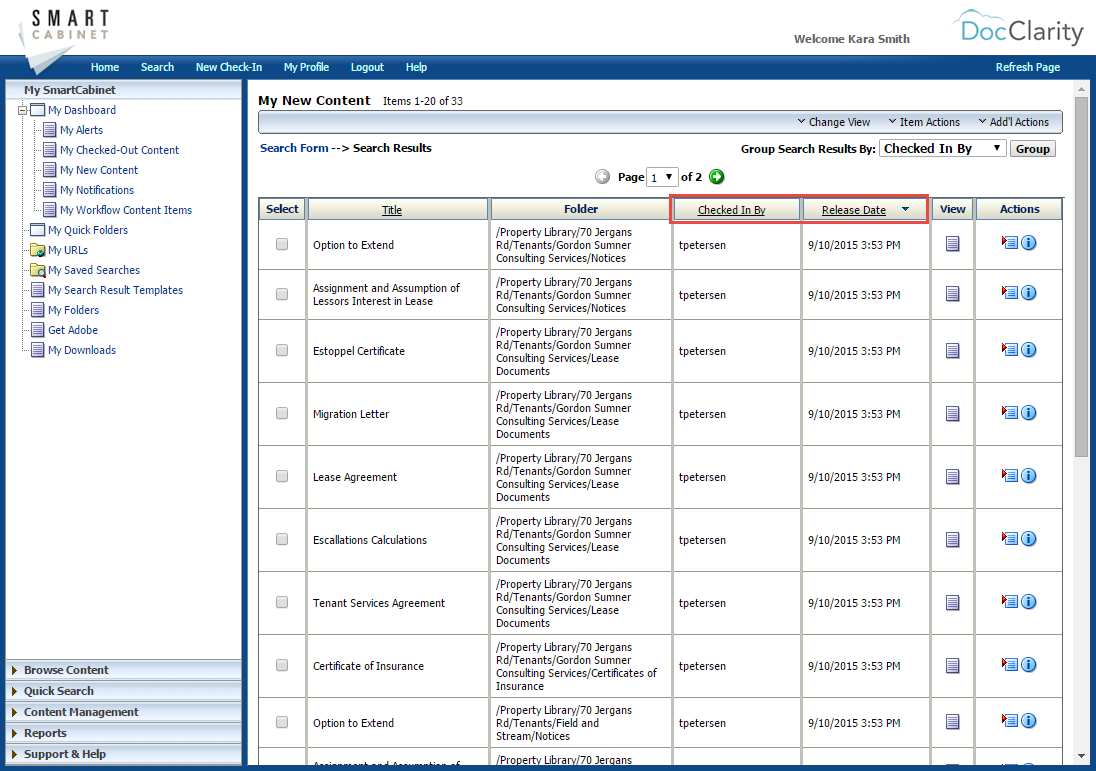Screen dimensions: 1096x771
Task: Open the New Check-In menu
Action: tap(228, 67)
